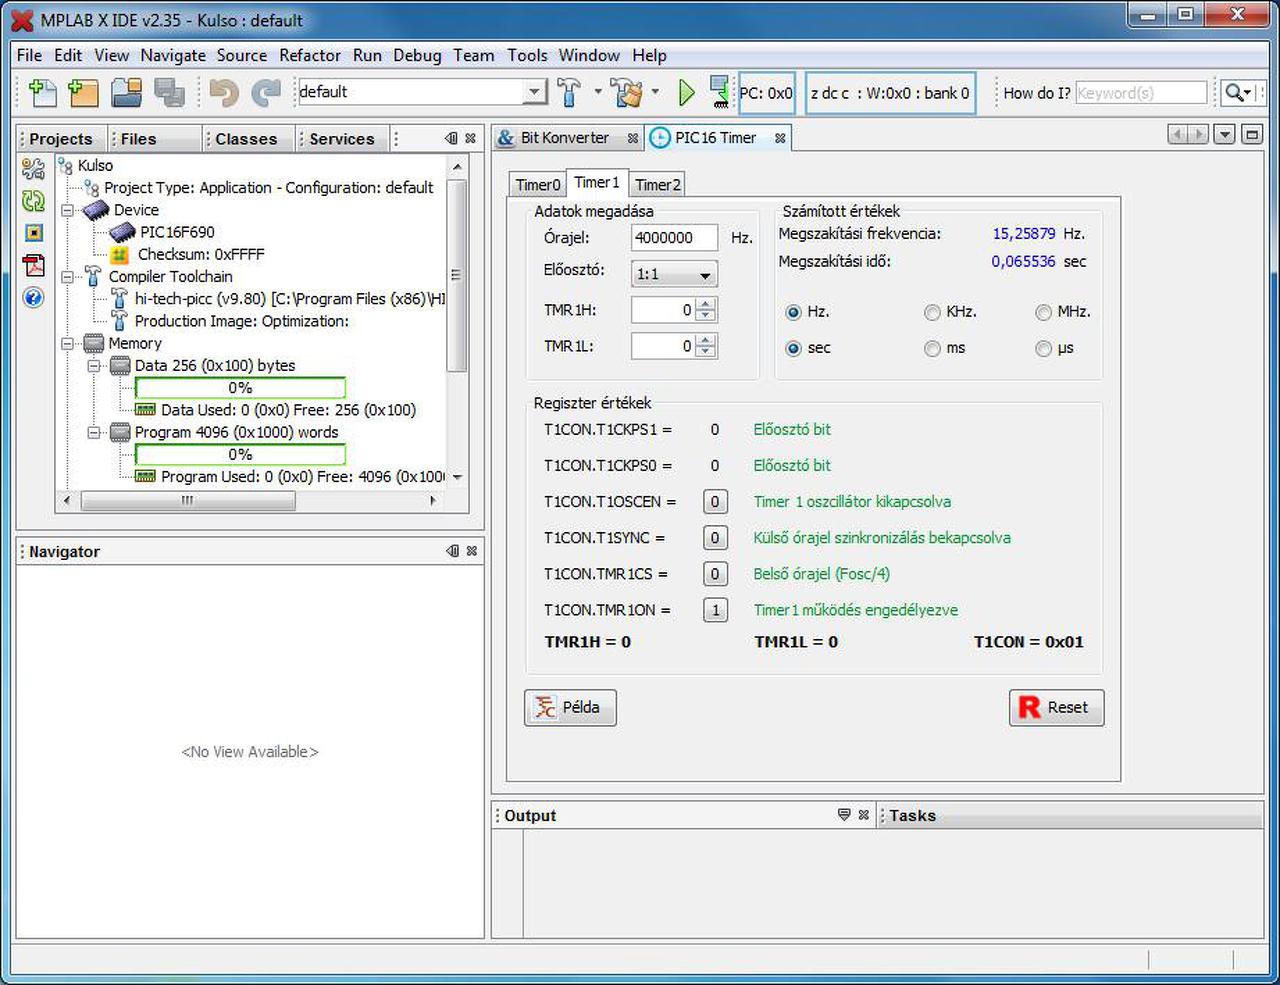Close the Output panel
Viewport: 1280px width, 985px height.
click(x=864, y=815)
